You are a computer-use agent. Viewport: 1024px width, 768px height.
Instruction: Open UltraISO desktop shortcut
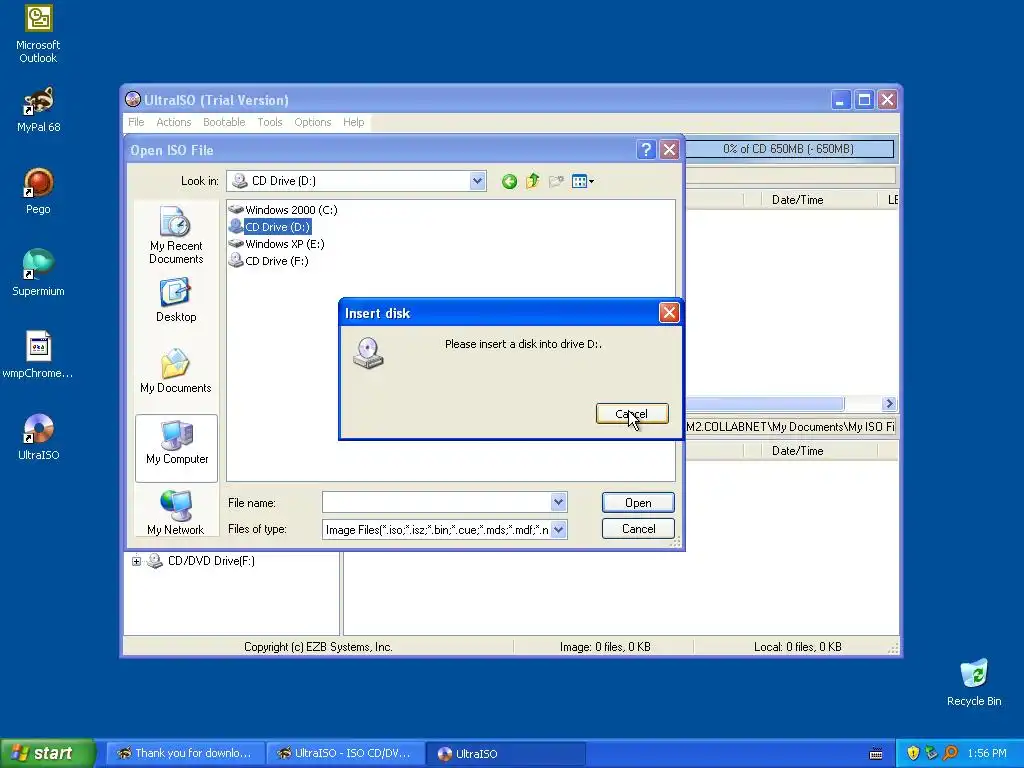click(x=38, y=437)
